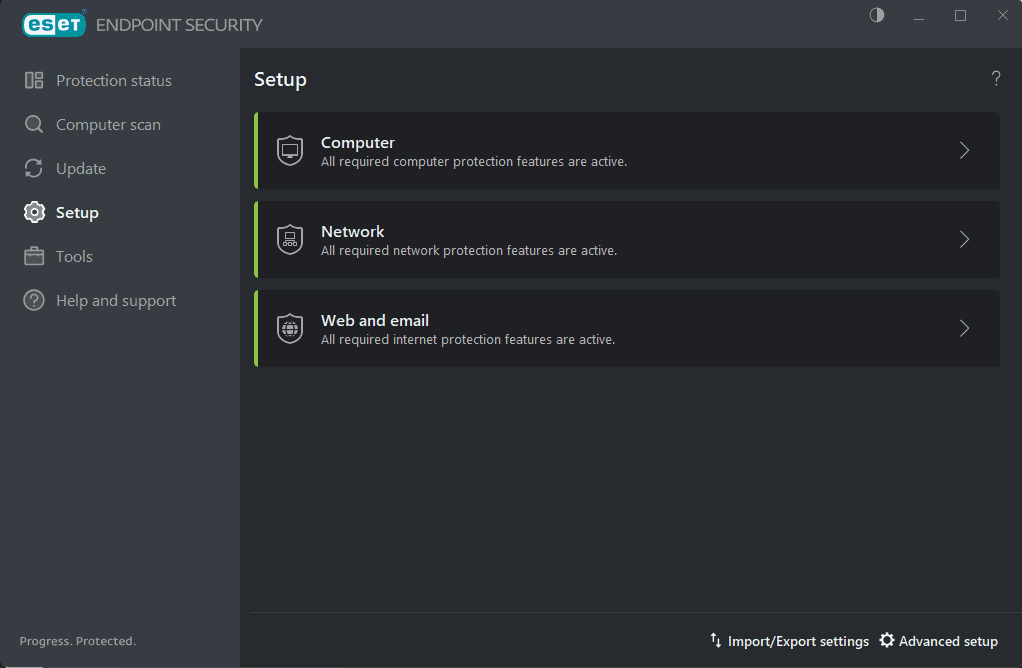Click the Setup page heading

click(x=280, y=80)
